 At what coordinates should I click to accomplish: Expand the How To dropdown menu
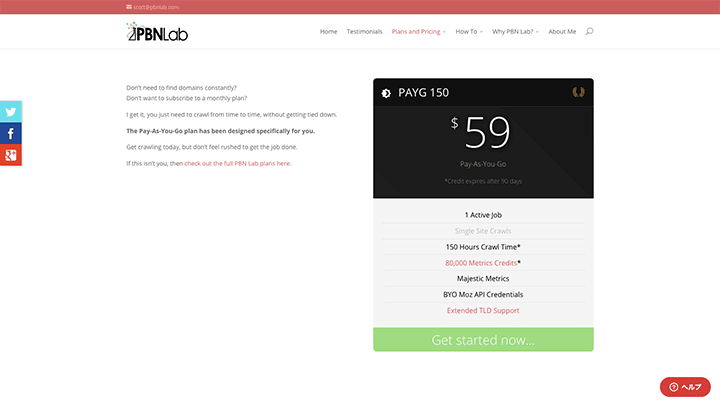469,32
